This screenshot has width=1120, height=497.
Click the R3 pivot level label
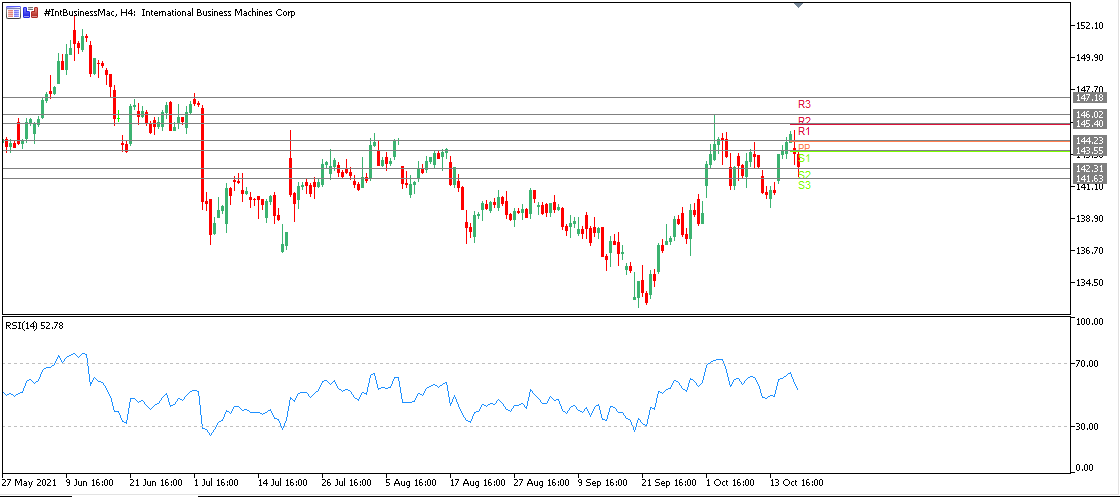point(804,104)
